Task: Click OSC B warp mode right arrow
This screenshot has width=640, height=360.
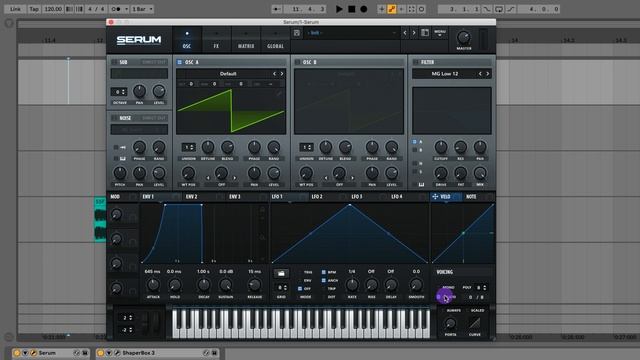Action: click(353, 178)
